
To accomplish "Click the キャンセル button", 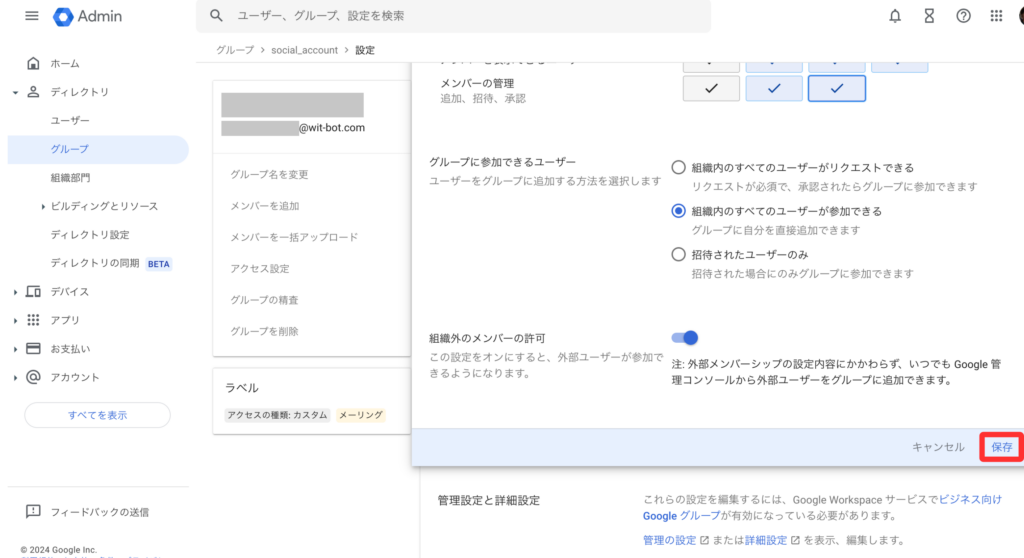I will pyautogui.click(x=938, y=447).
